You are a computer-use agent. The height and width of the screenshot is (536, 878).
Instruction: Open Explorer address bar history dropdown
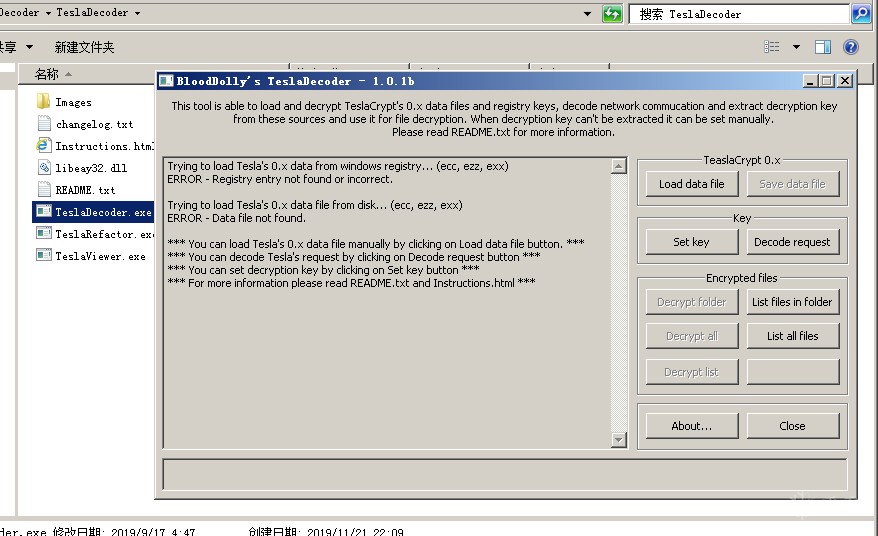(587, 13)
